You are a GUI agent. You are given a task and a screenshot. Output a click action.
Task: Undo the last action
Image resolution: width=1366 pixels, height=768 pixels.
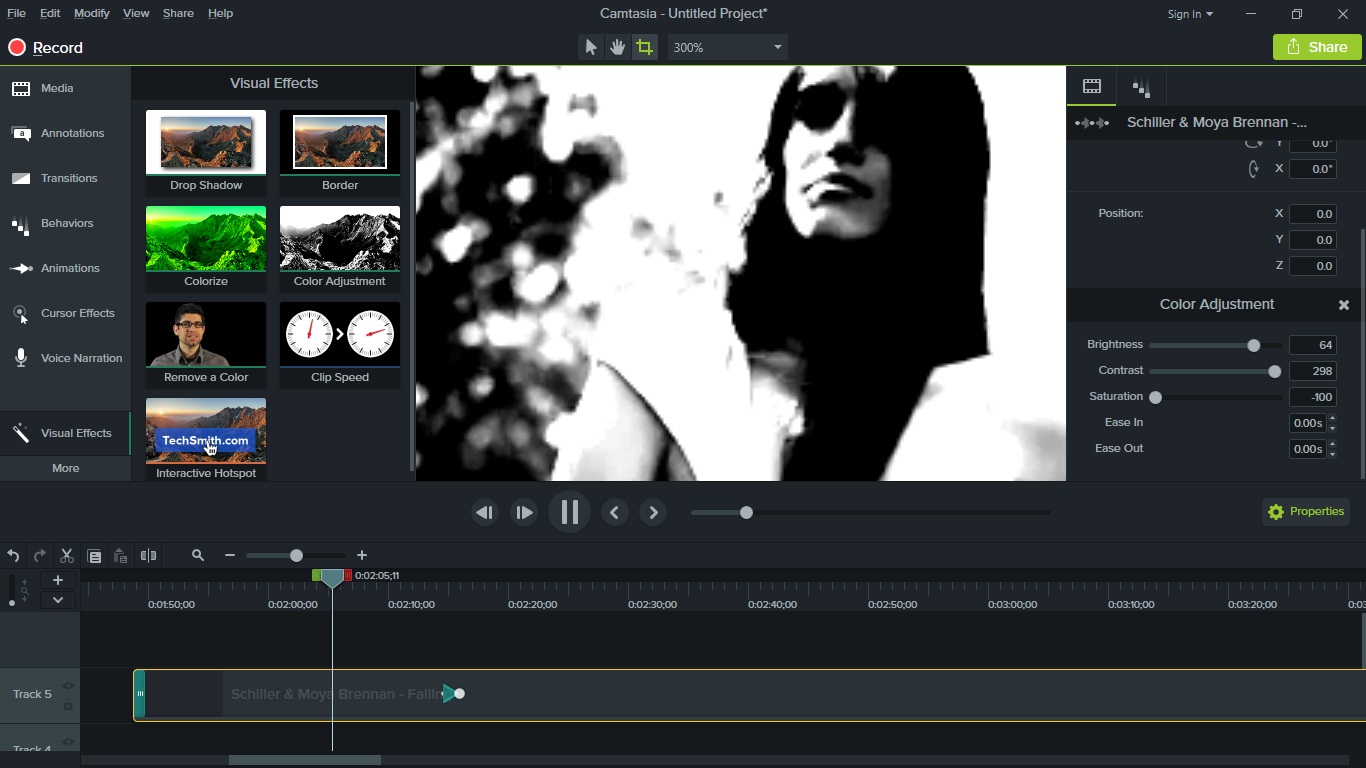tap(13, 556)
